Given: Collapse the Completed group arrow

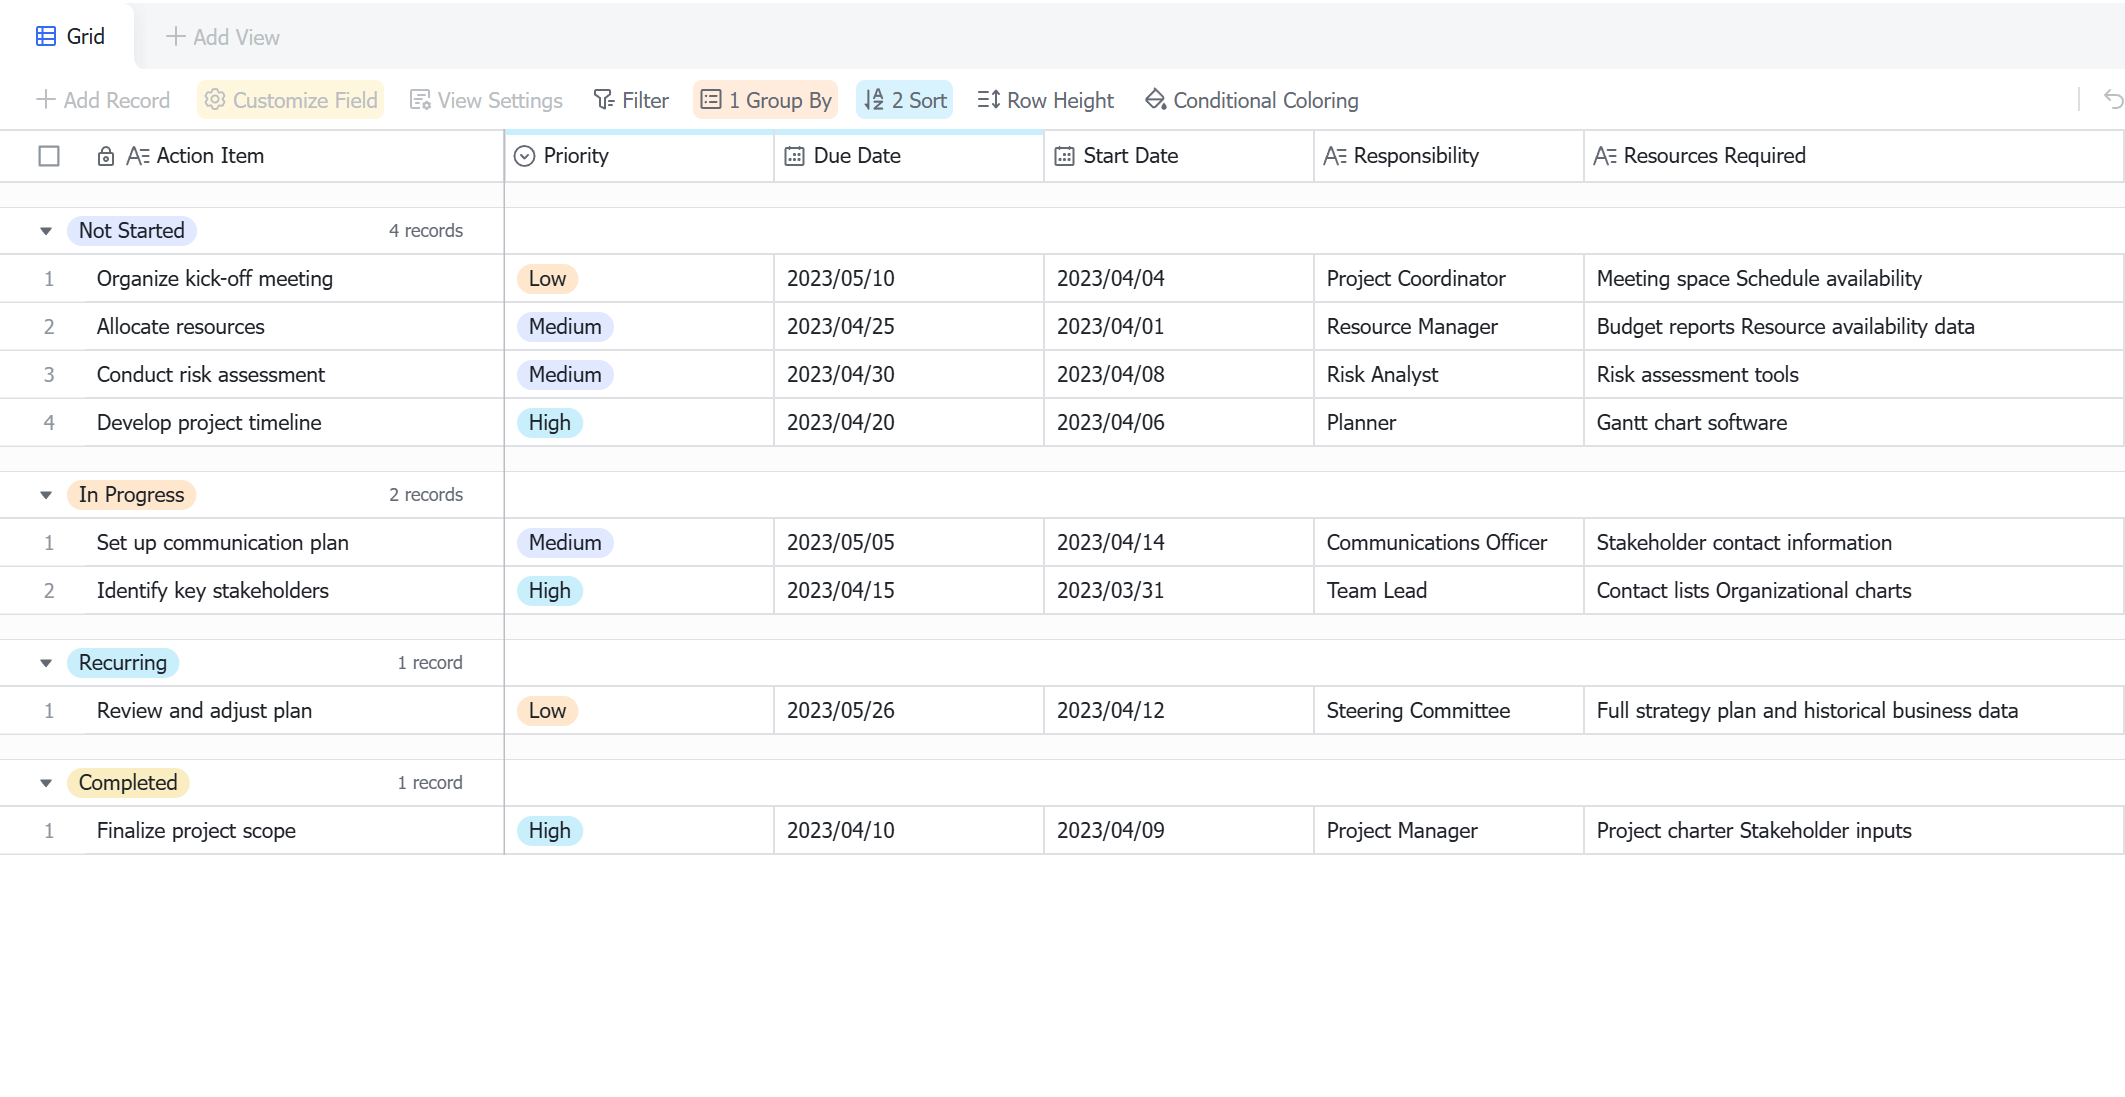Looking at the screenshot, I should click(46, 783).
